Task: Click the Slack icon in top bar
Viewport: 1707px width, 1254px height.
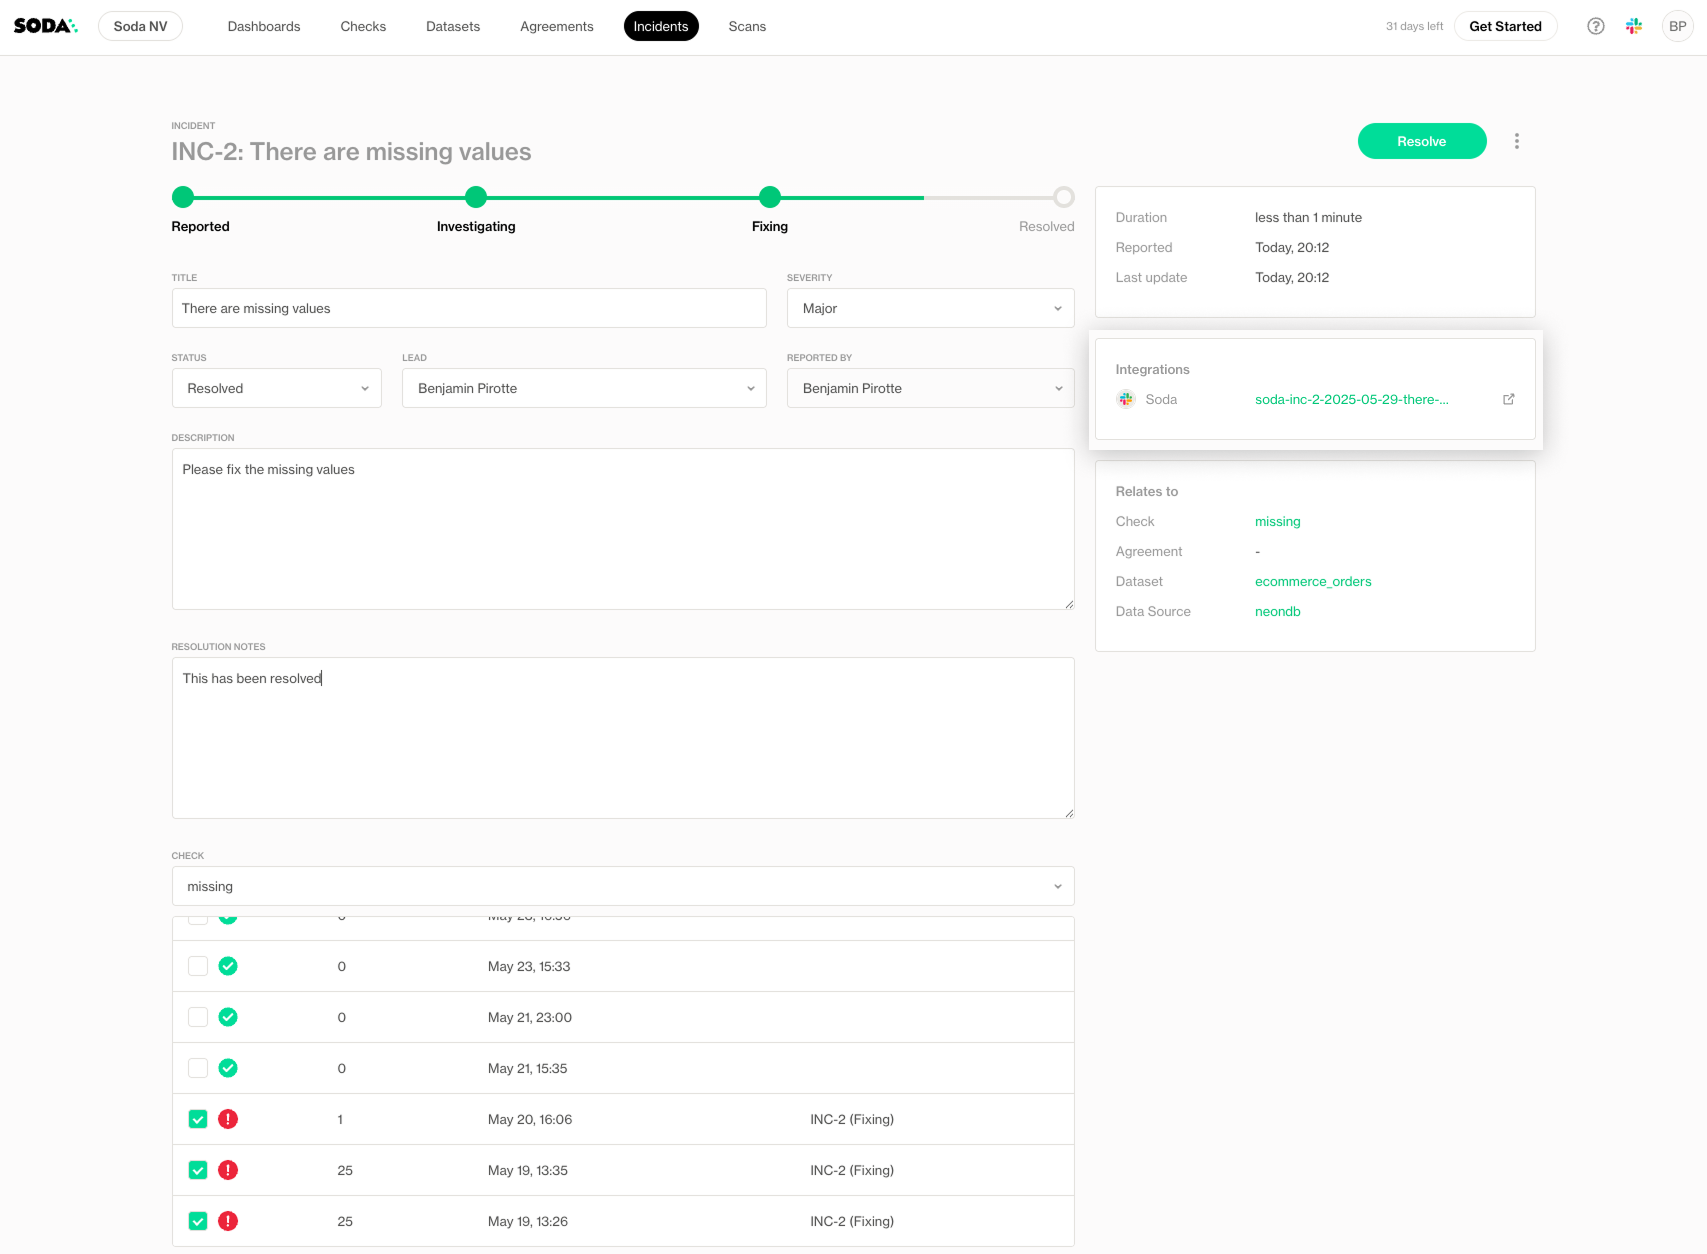Action: tap(1634, 26)
